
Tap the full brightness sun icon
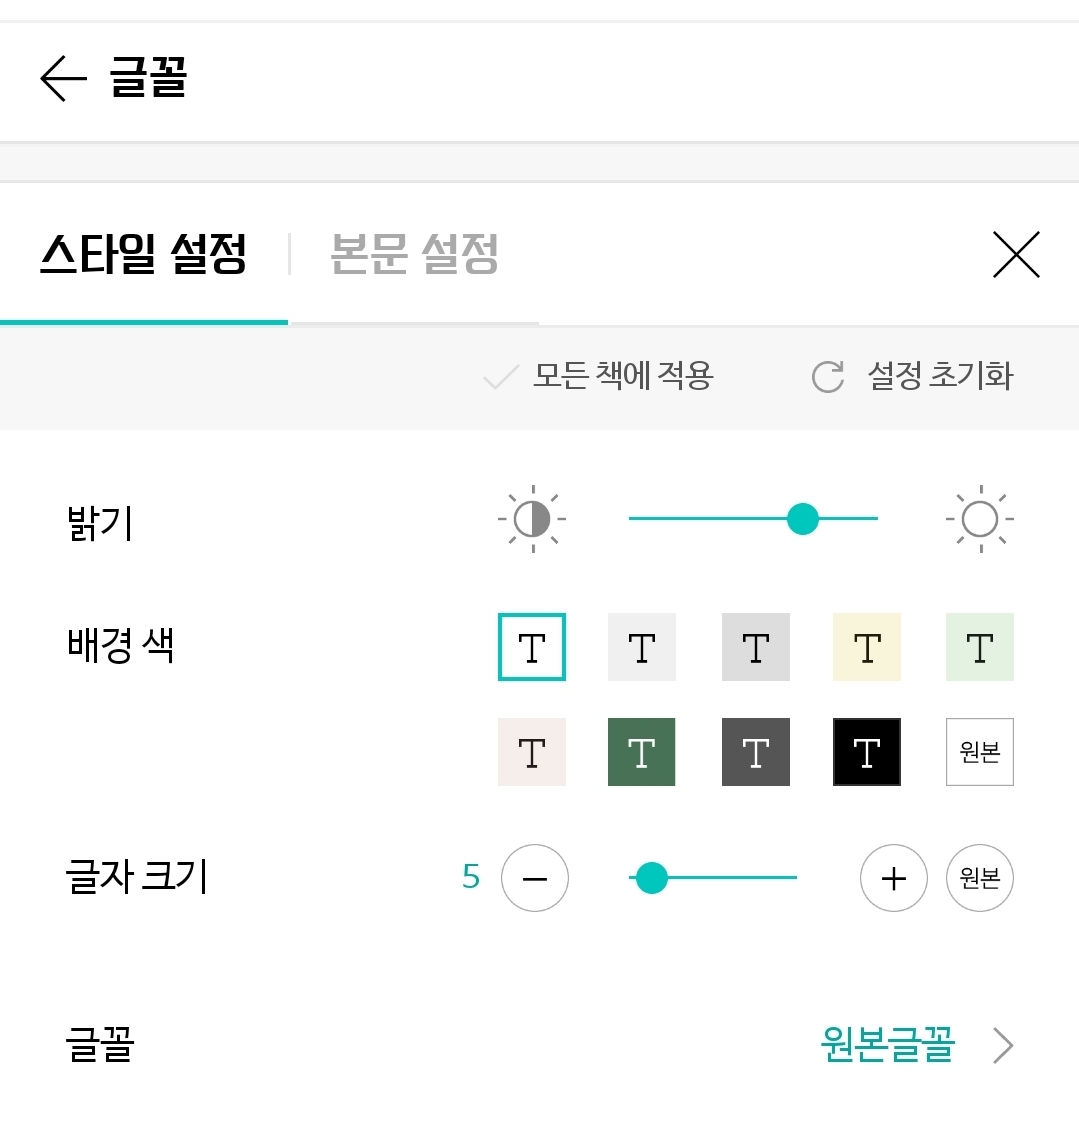(x=979, y=519)
